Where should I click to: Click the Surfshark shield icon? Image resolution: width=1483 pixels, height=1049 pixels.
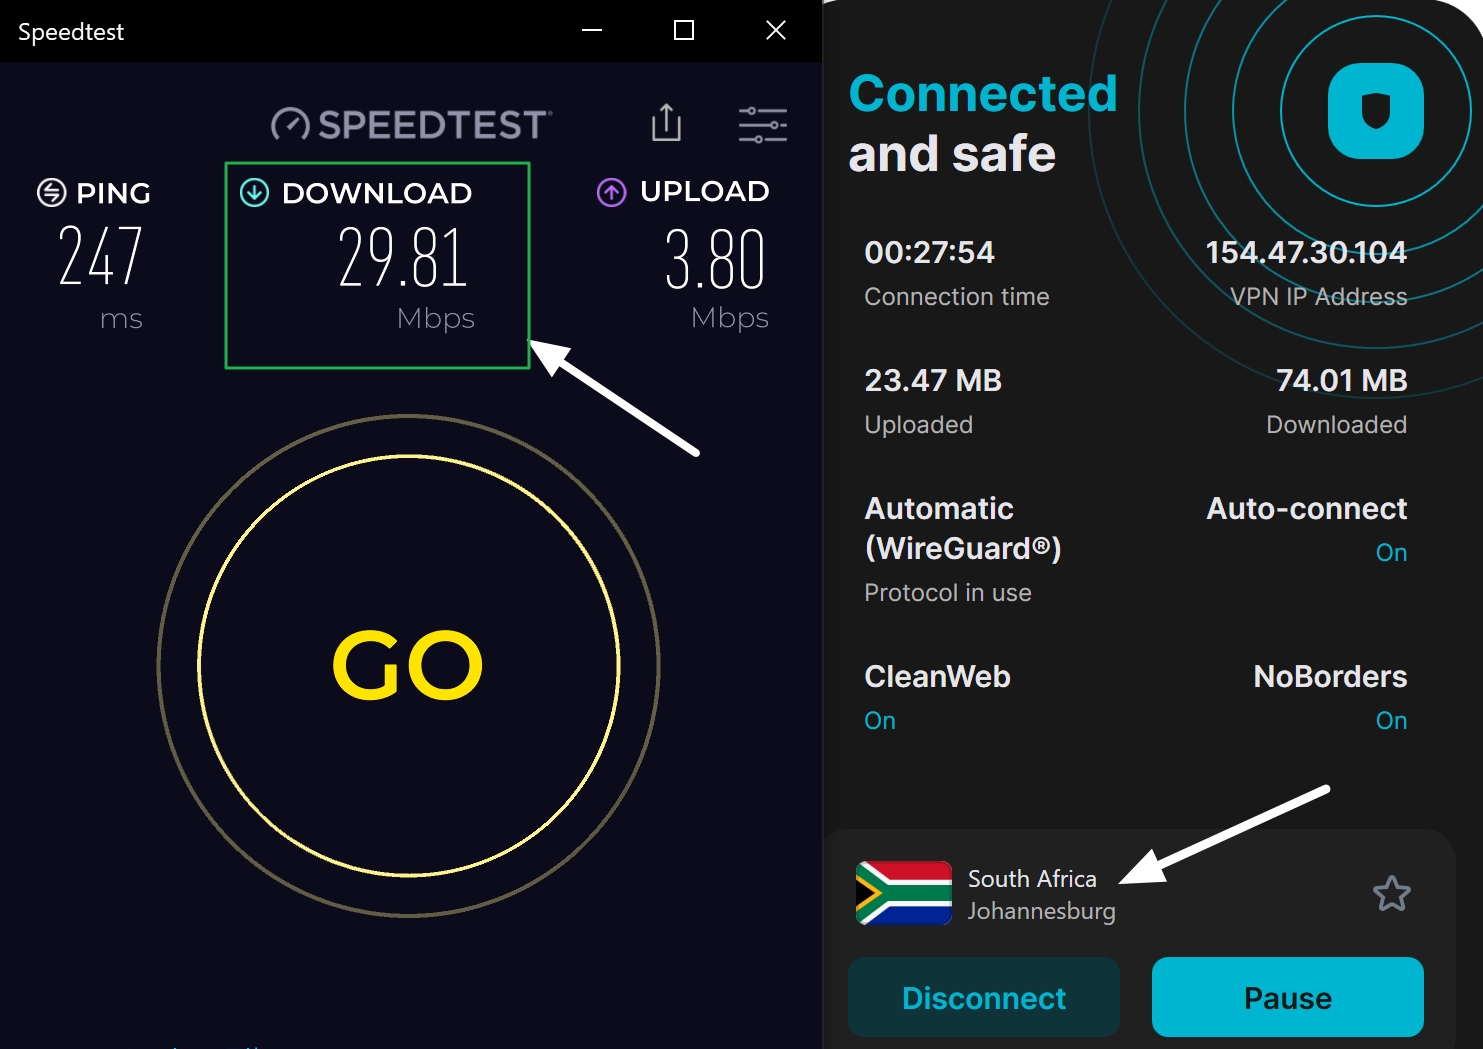point(1376,112)
